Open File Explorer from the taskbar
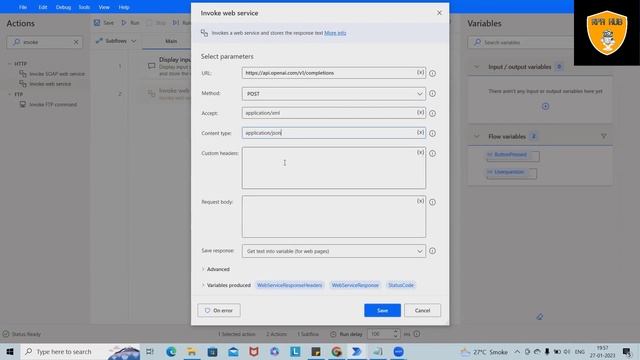The height and width of the screenshot is (360, 640). pos(191,351)
